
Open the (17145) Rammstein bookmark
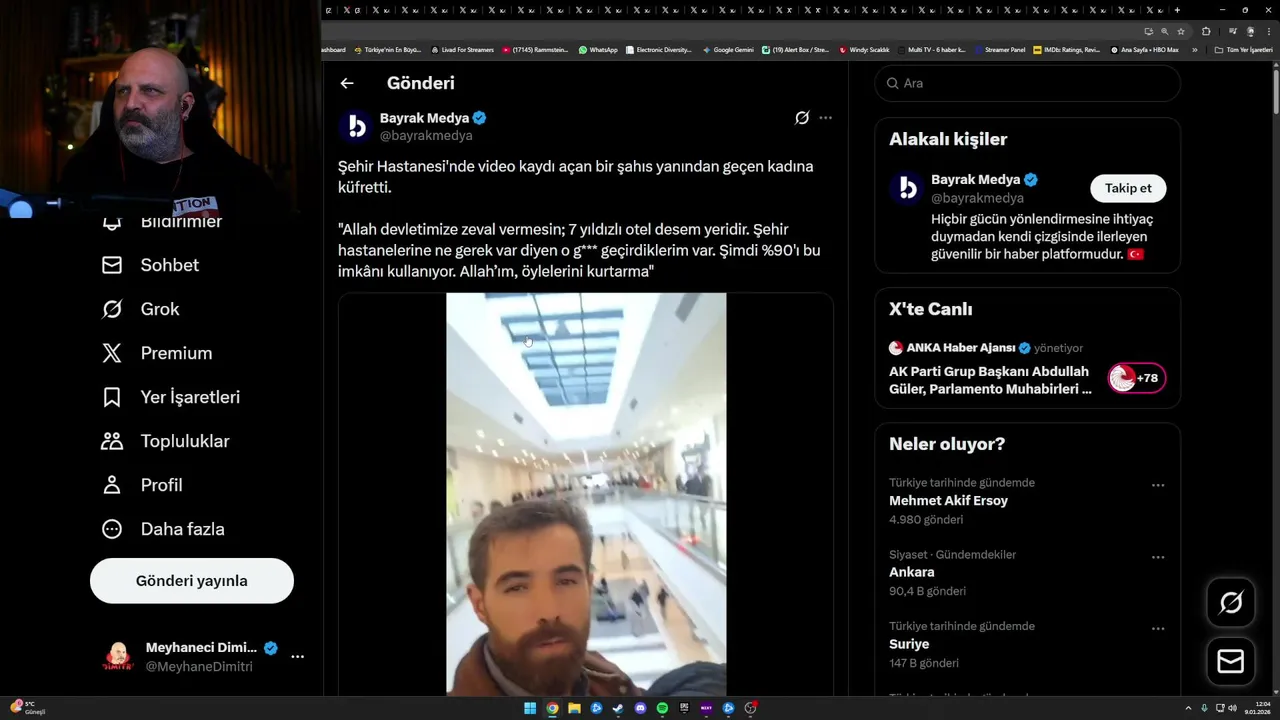coord(536,50)
